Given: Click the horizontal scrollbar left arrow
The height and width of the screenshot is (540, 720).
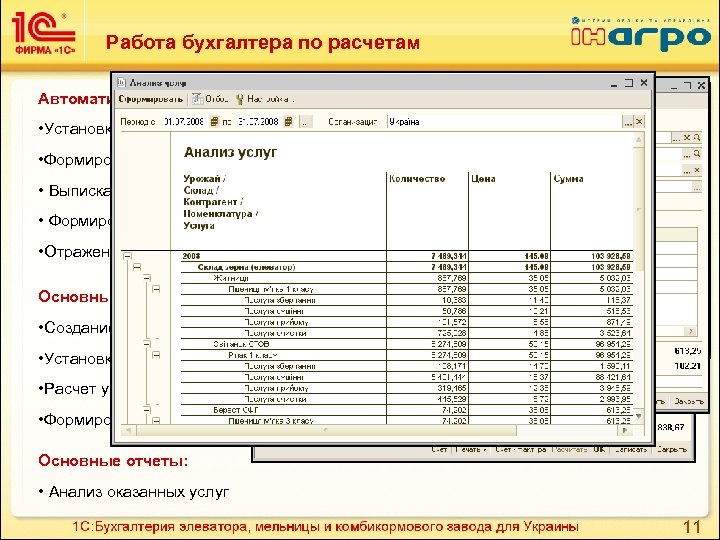Looking at the screenshot, I should click(x=129, y=430).
